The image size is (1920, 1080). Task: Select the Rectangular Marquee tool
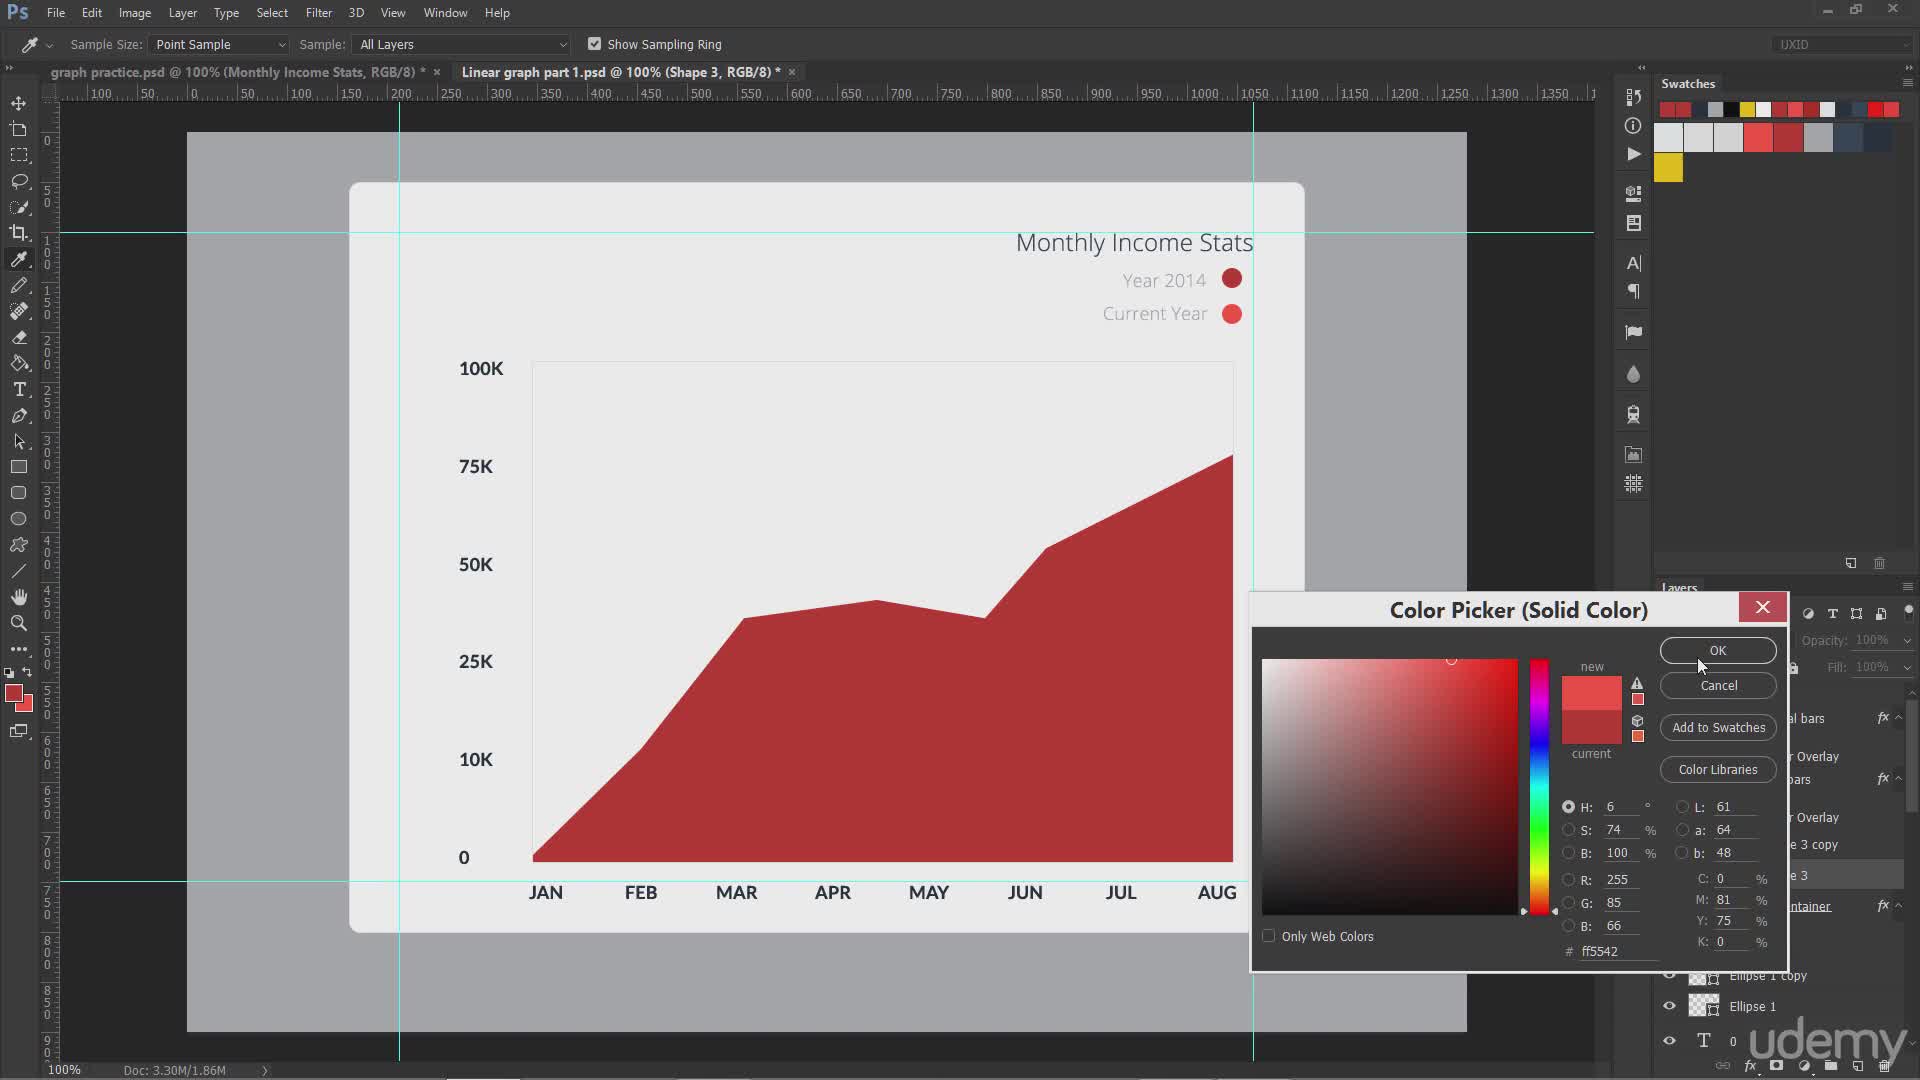19,155
